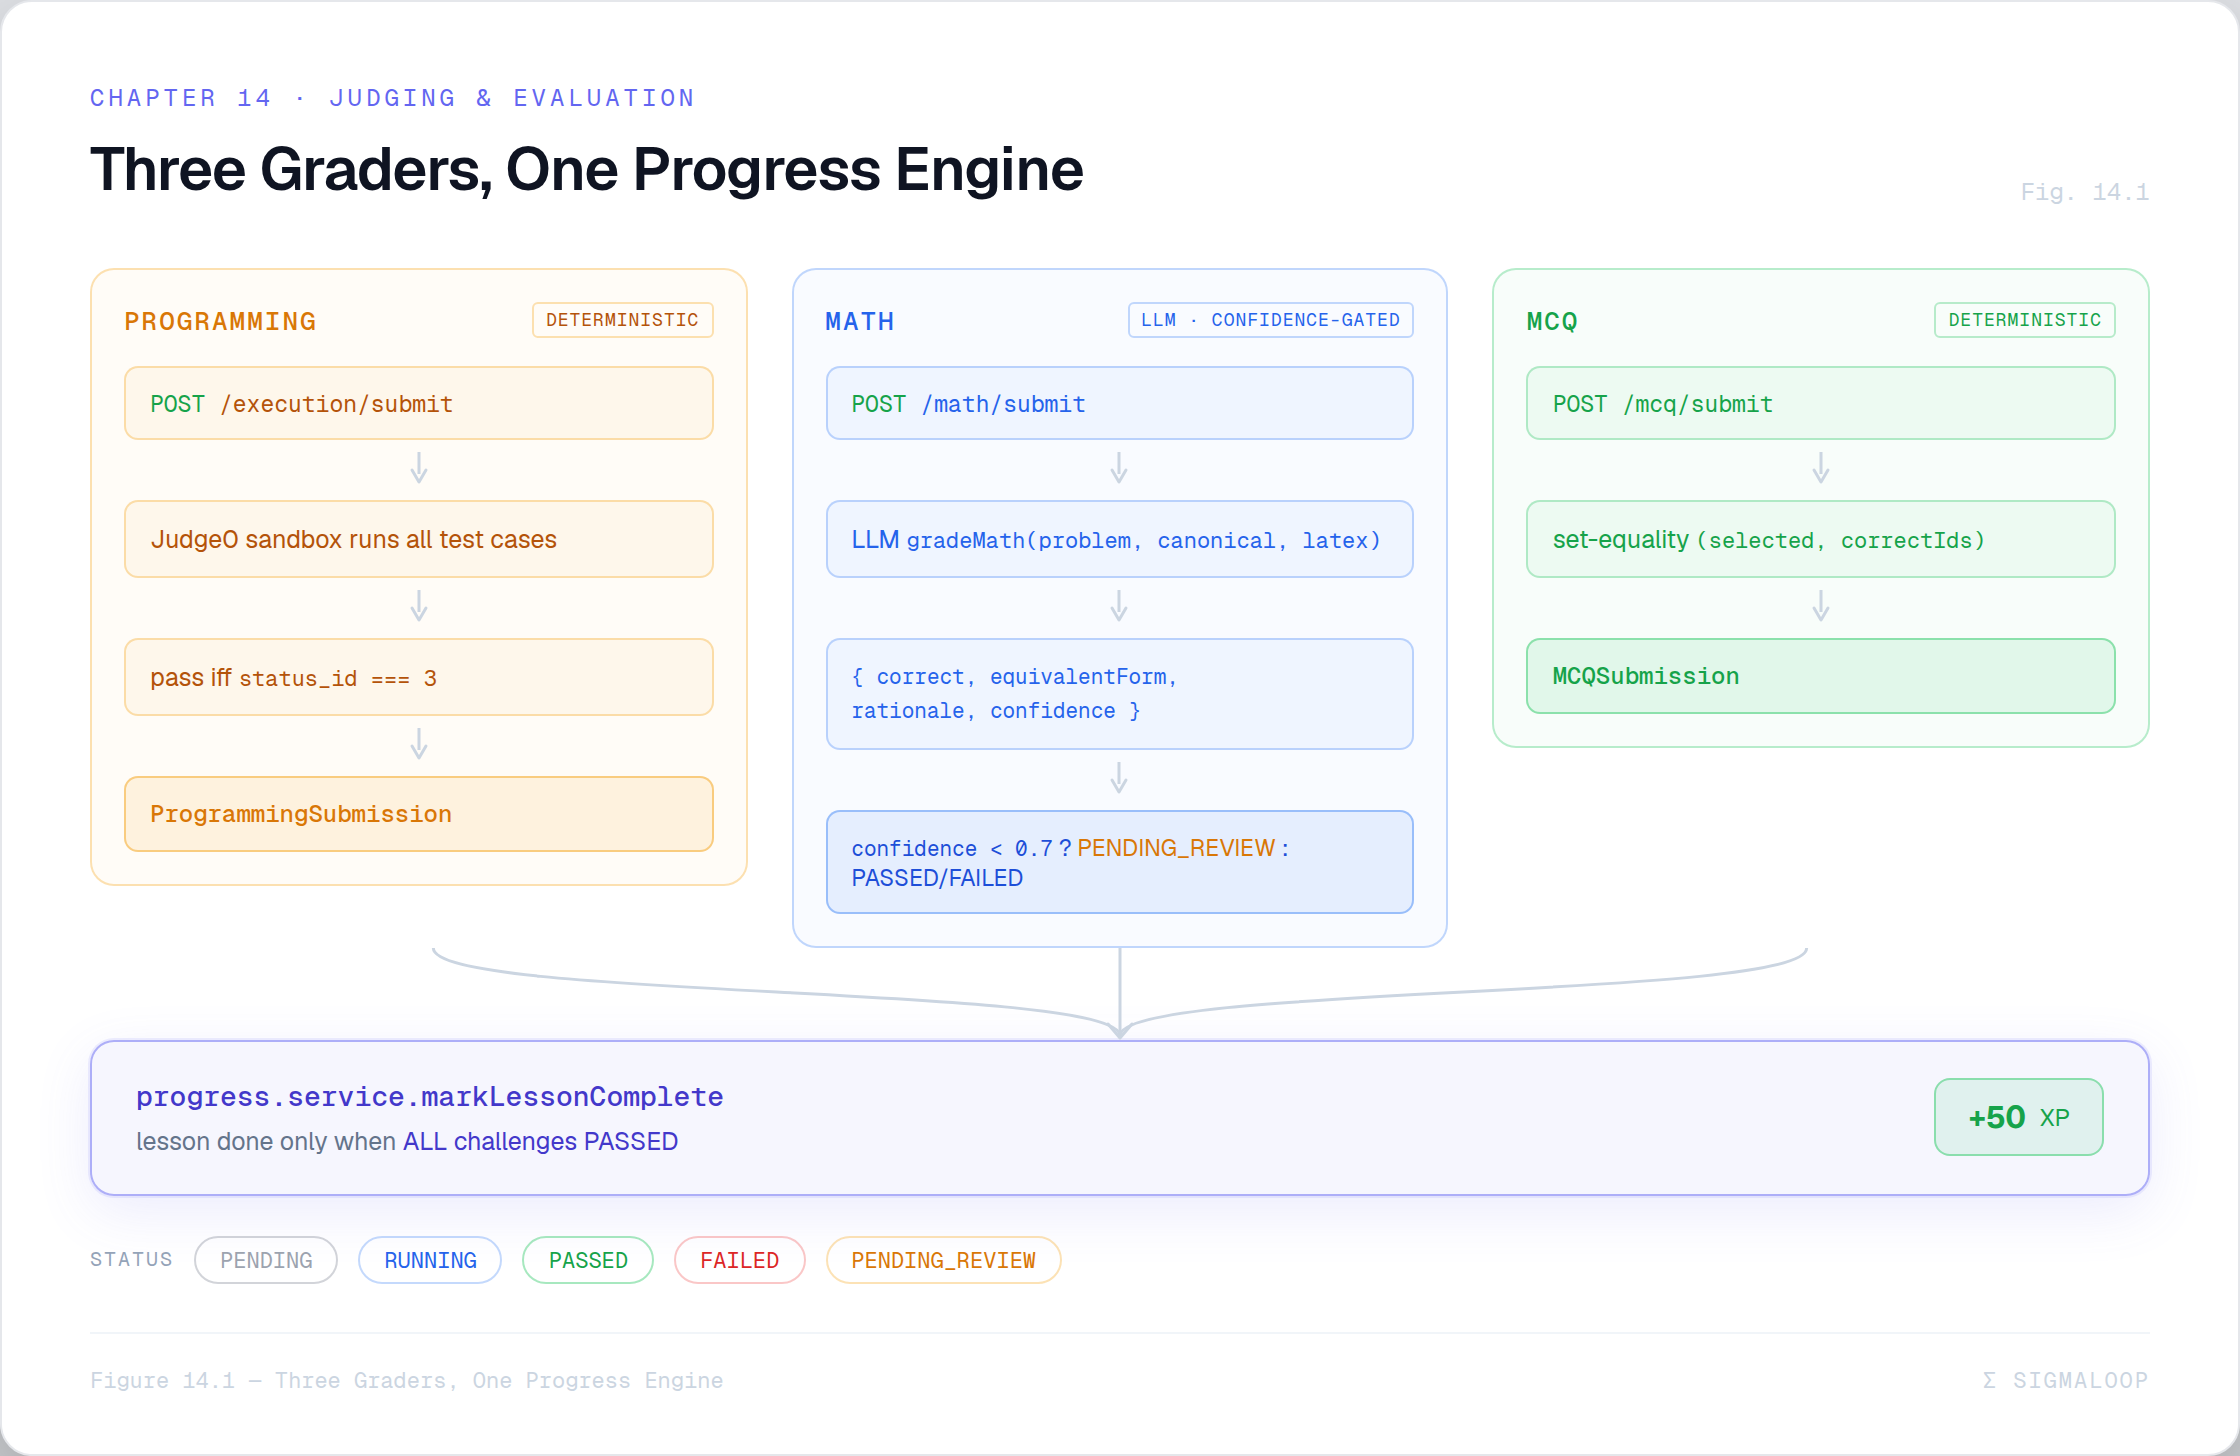This screenshot has height=1456, width=2240.
Task: Click the arrow below pass iff status_id box
Action: [x=419, y=744]
